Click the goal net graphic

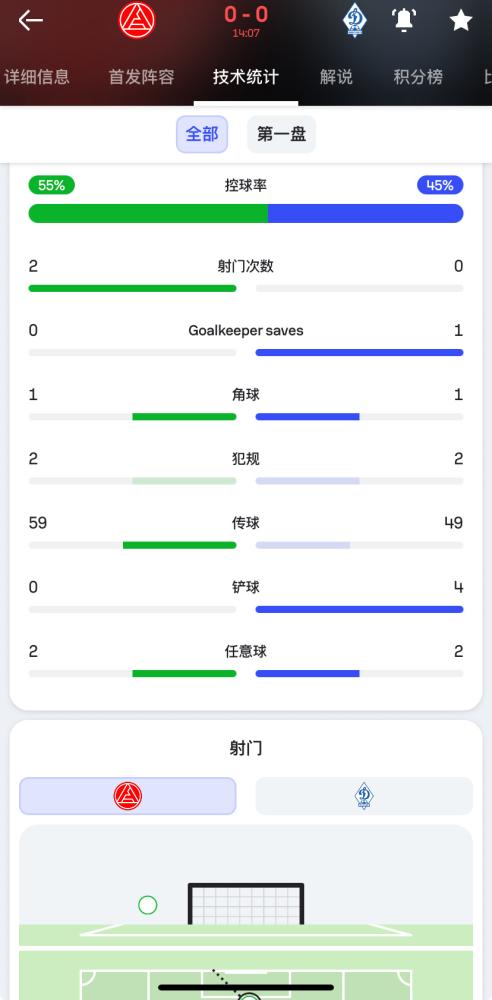pyautogui.click(x=246, y=904)
